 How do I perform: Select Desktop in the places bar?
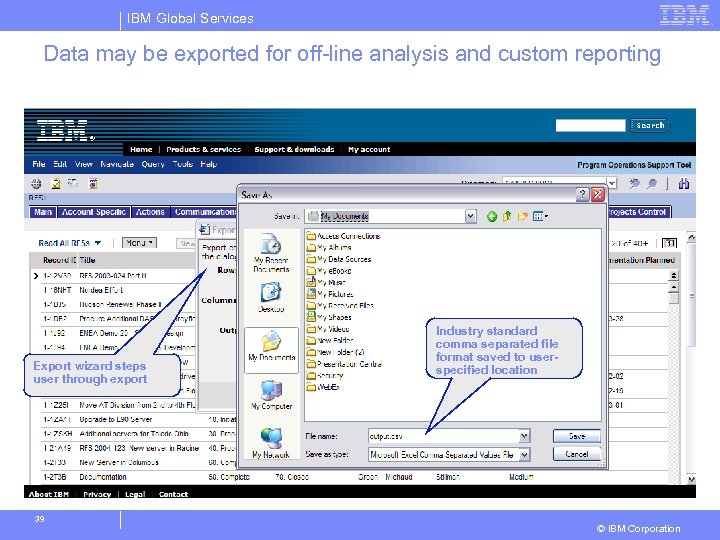pos(271,298)
